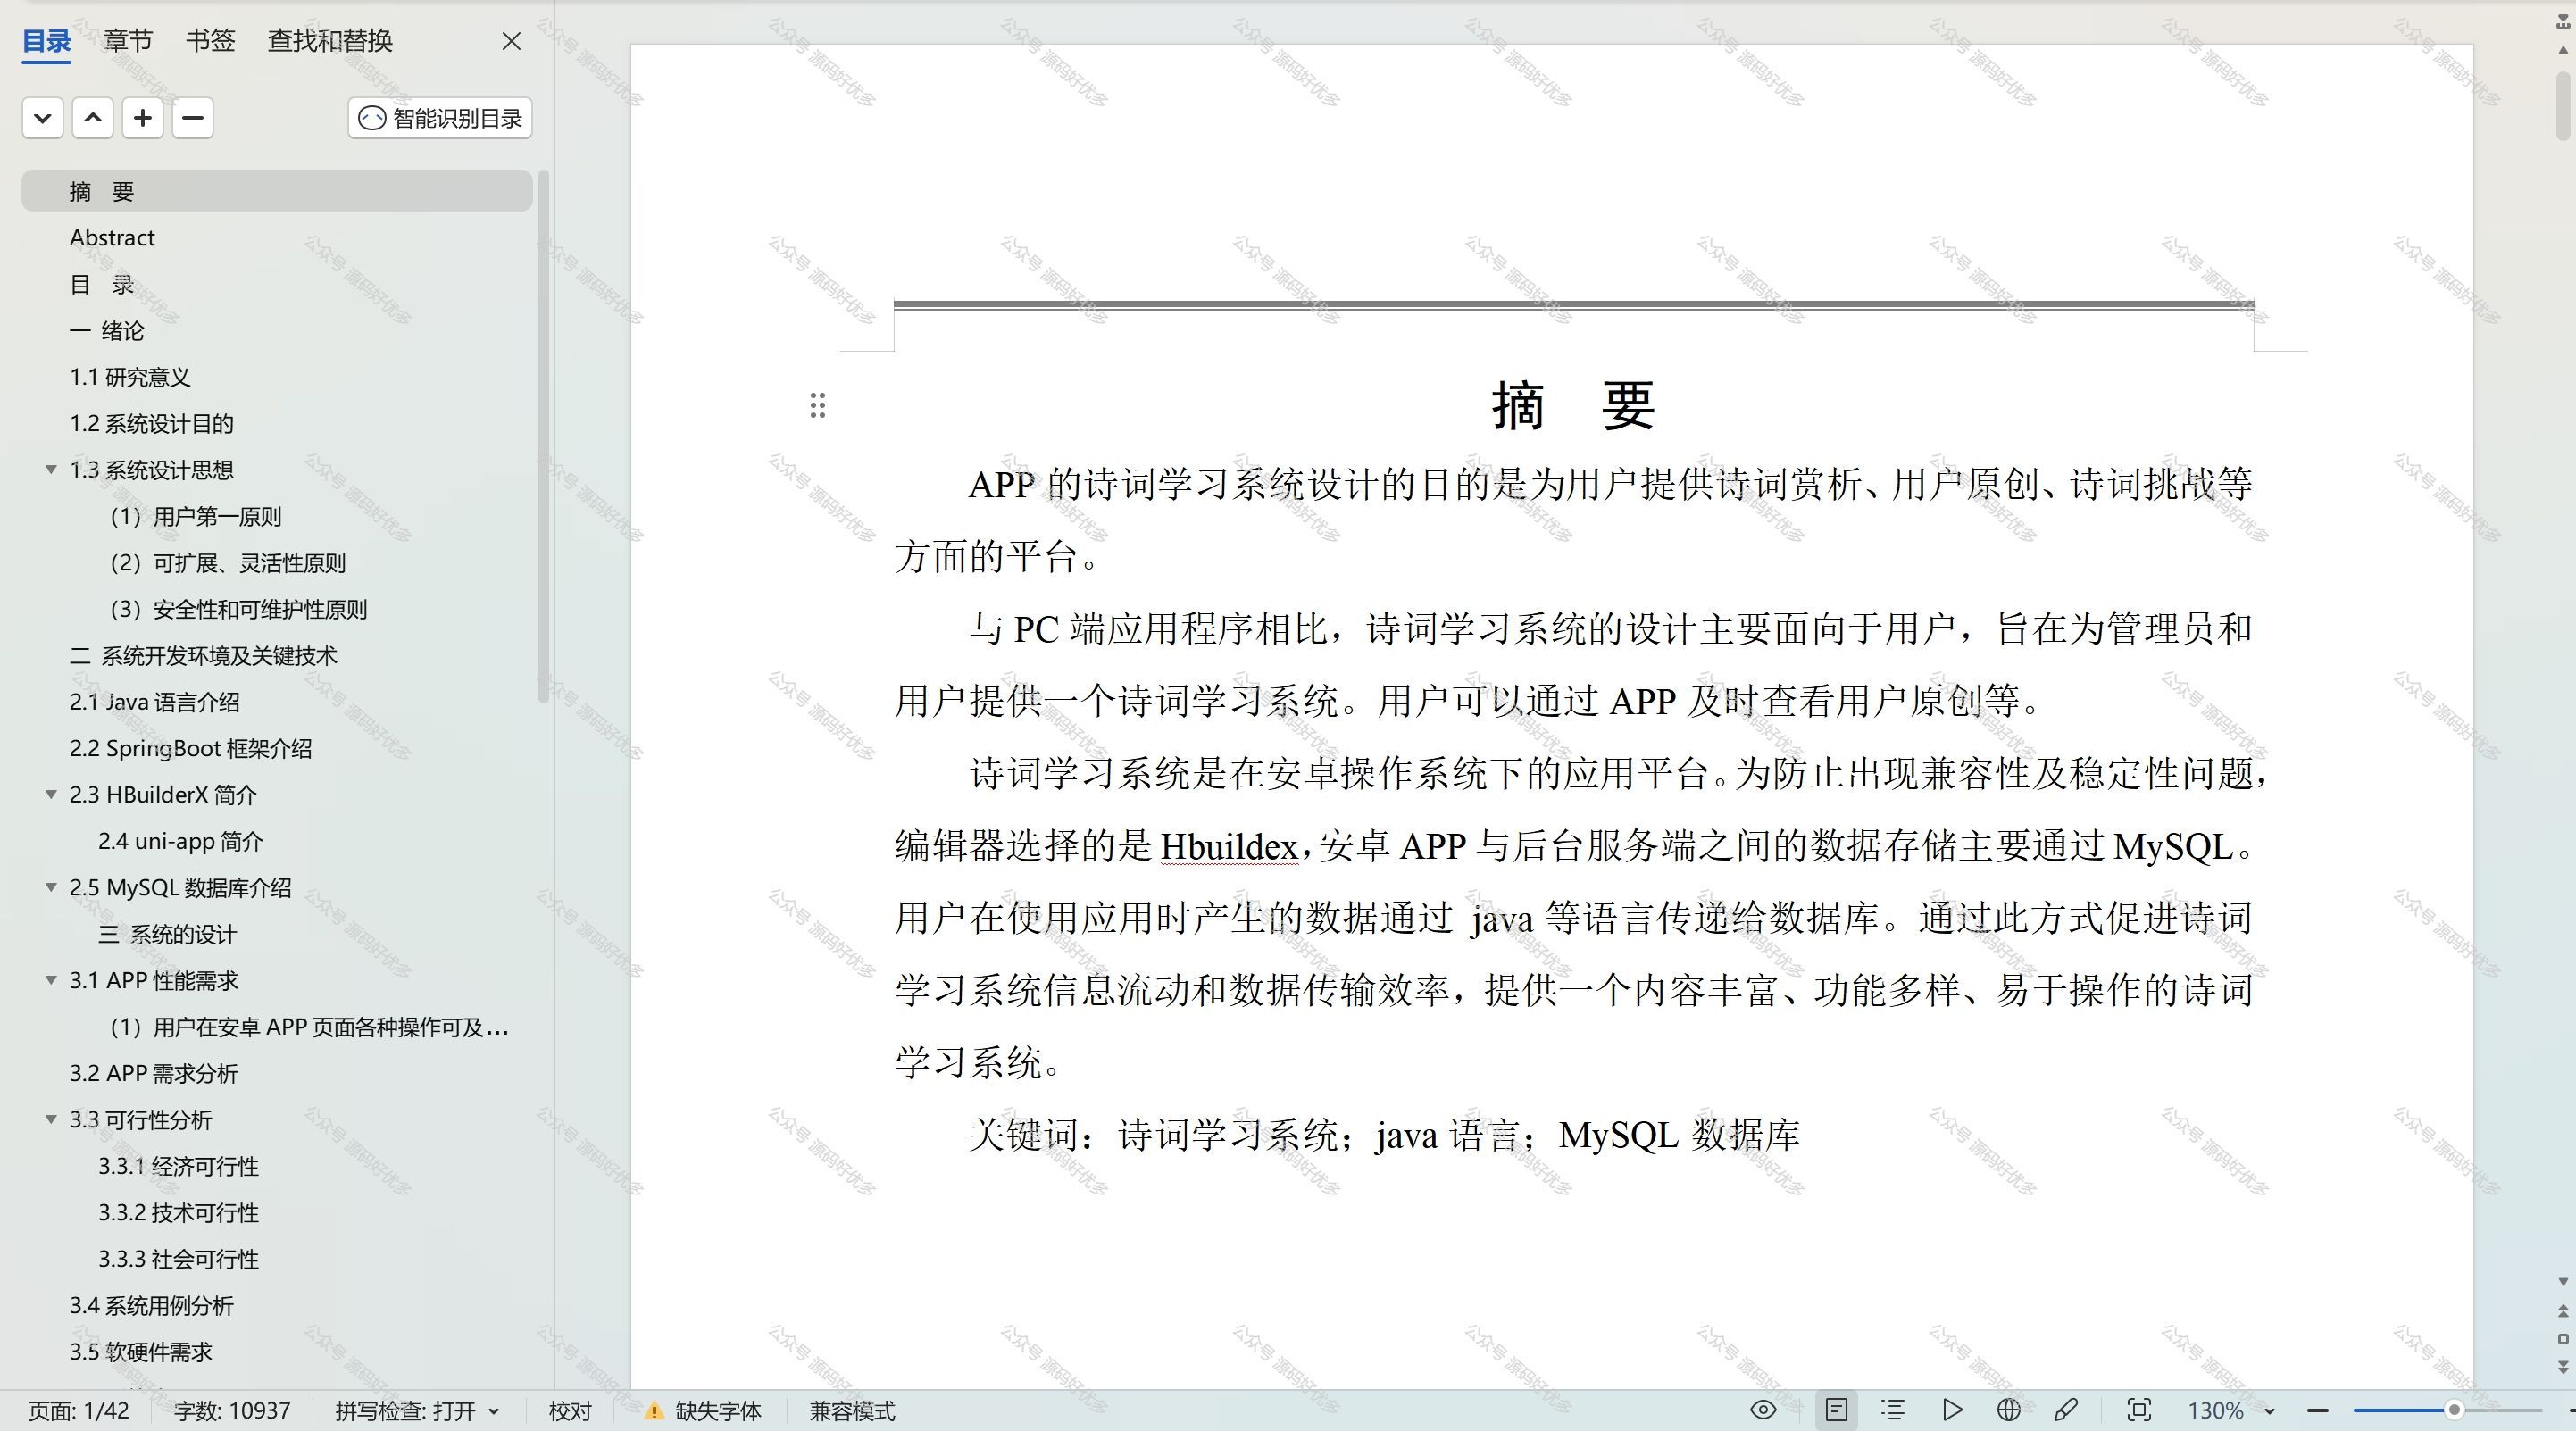
Task: Jump to 三 系统的设计 entry
Action: tap(277, 934)
